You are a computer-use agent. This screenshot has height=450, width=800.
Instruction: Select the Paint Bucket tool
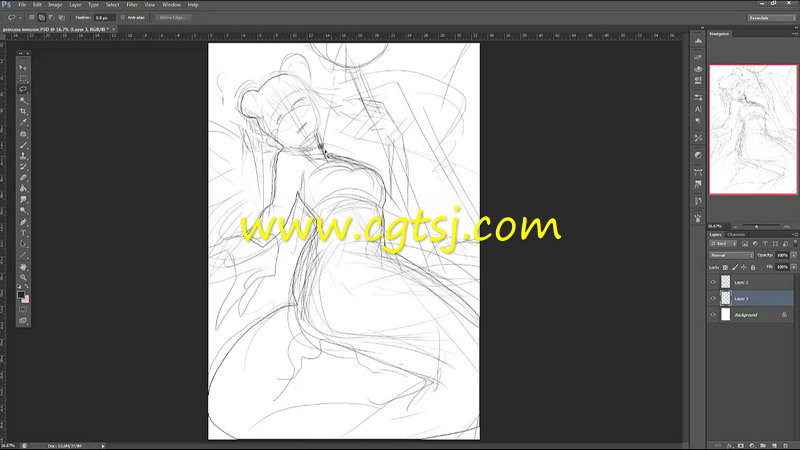pyautogui.click(x=23, y=189)
